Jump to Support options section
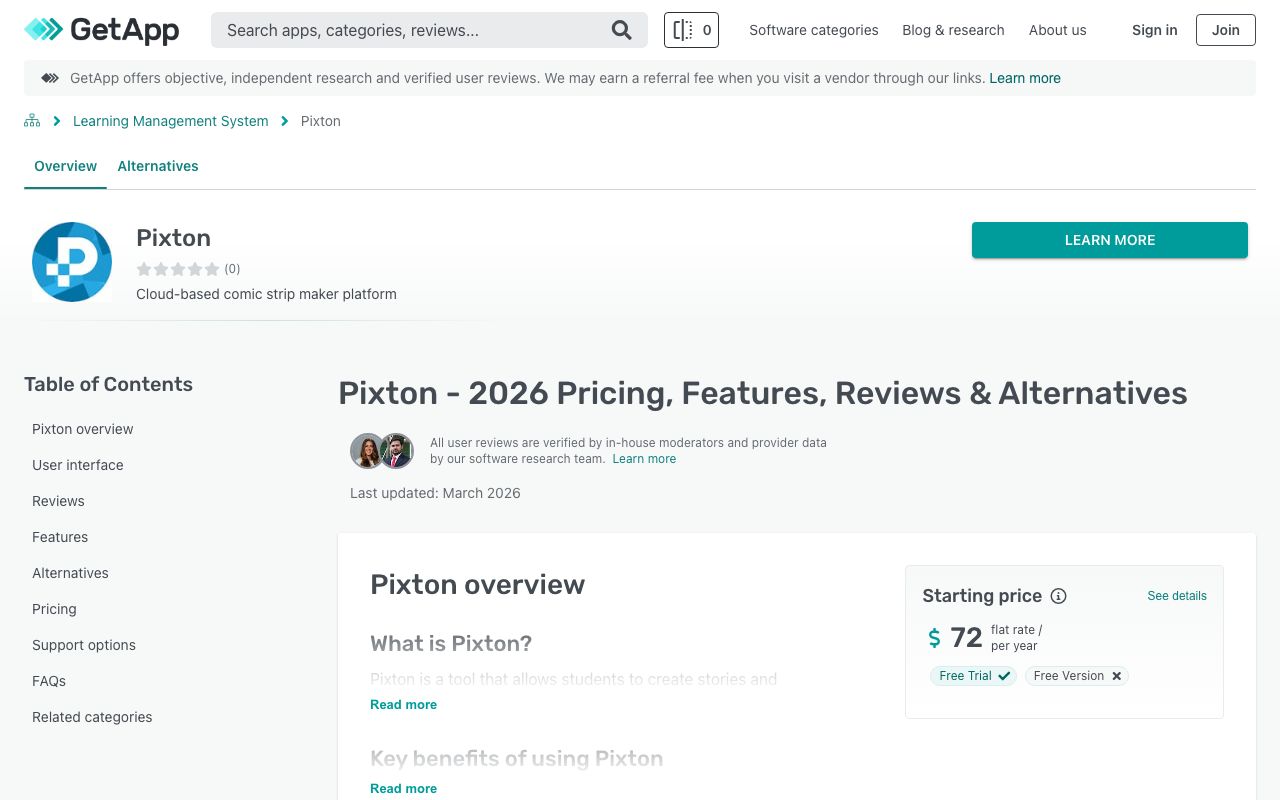The width and height of the screenshot is (1280, 800). (84, 645)
